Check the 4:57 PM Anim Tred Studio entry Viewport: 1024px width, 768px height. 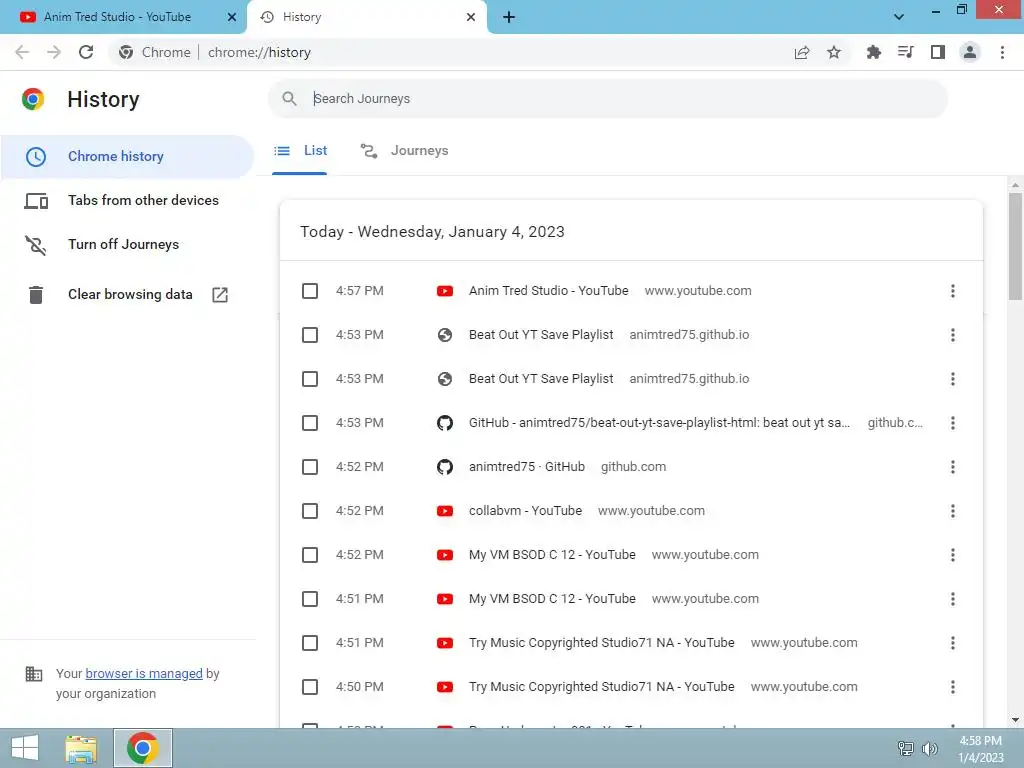310,291
